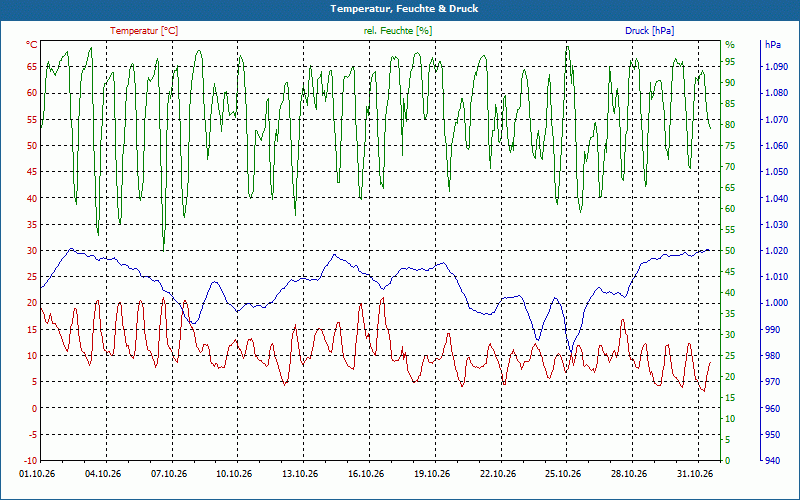Screen dimensions: 800x500
Task: Select the 16.10.26 date axis label
Action: [366, 474]
